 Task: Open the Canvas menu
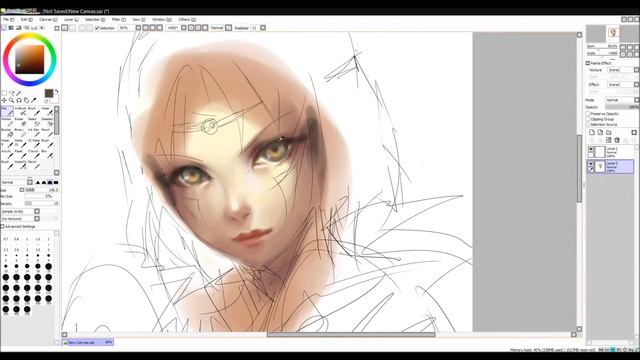click(x=48, y=20)
